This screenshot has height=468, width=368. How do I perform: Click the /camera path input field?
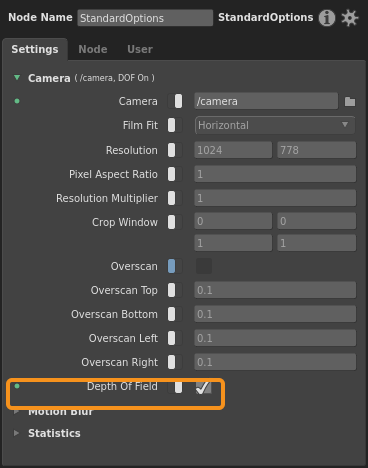[266, 101]
